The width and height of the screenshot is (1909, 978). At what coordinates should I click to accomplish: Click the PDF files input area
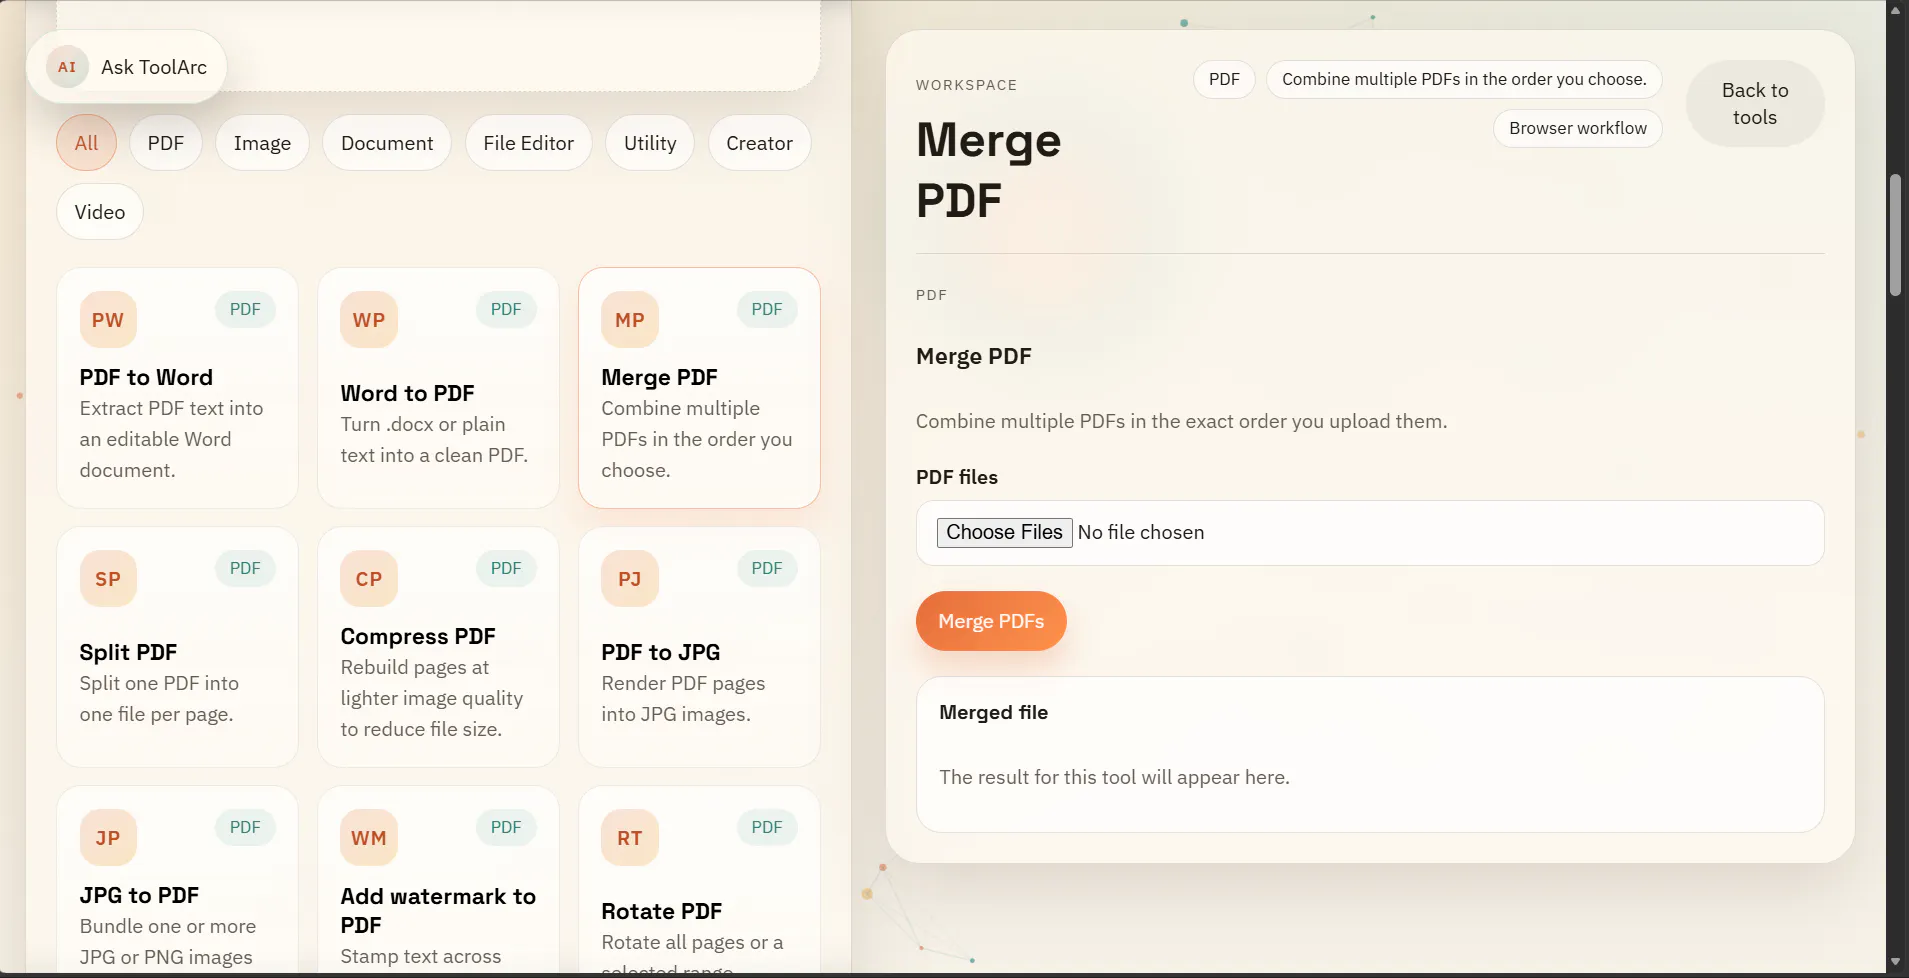[x=1370, y=533]
